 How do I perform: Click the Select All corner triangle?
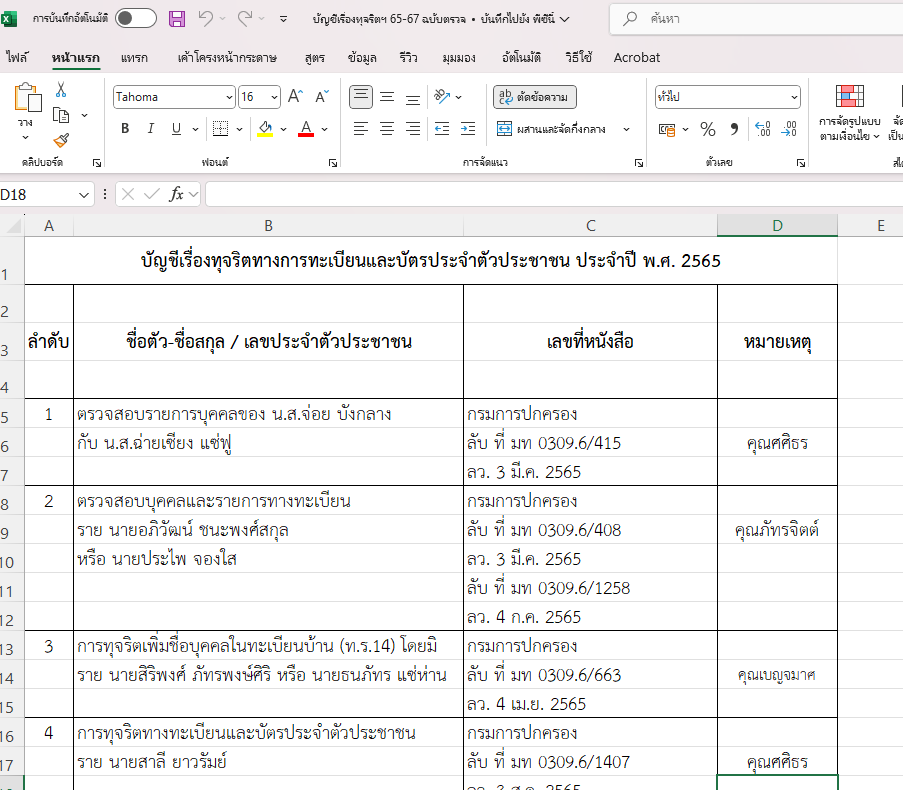tap(12, 225)
